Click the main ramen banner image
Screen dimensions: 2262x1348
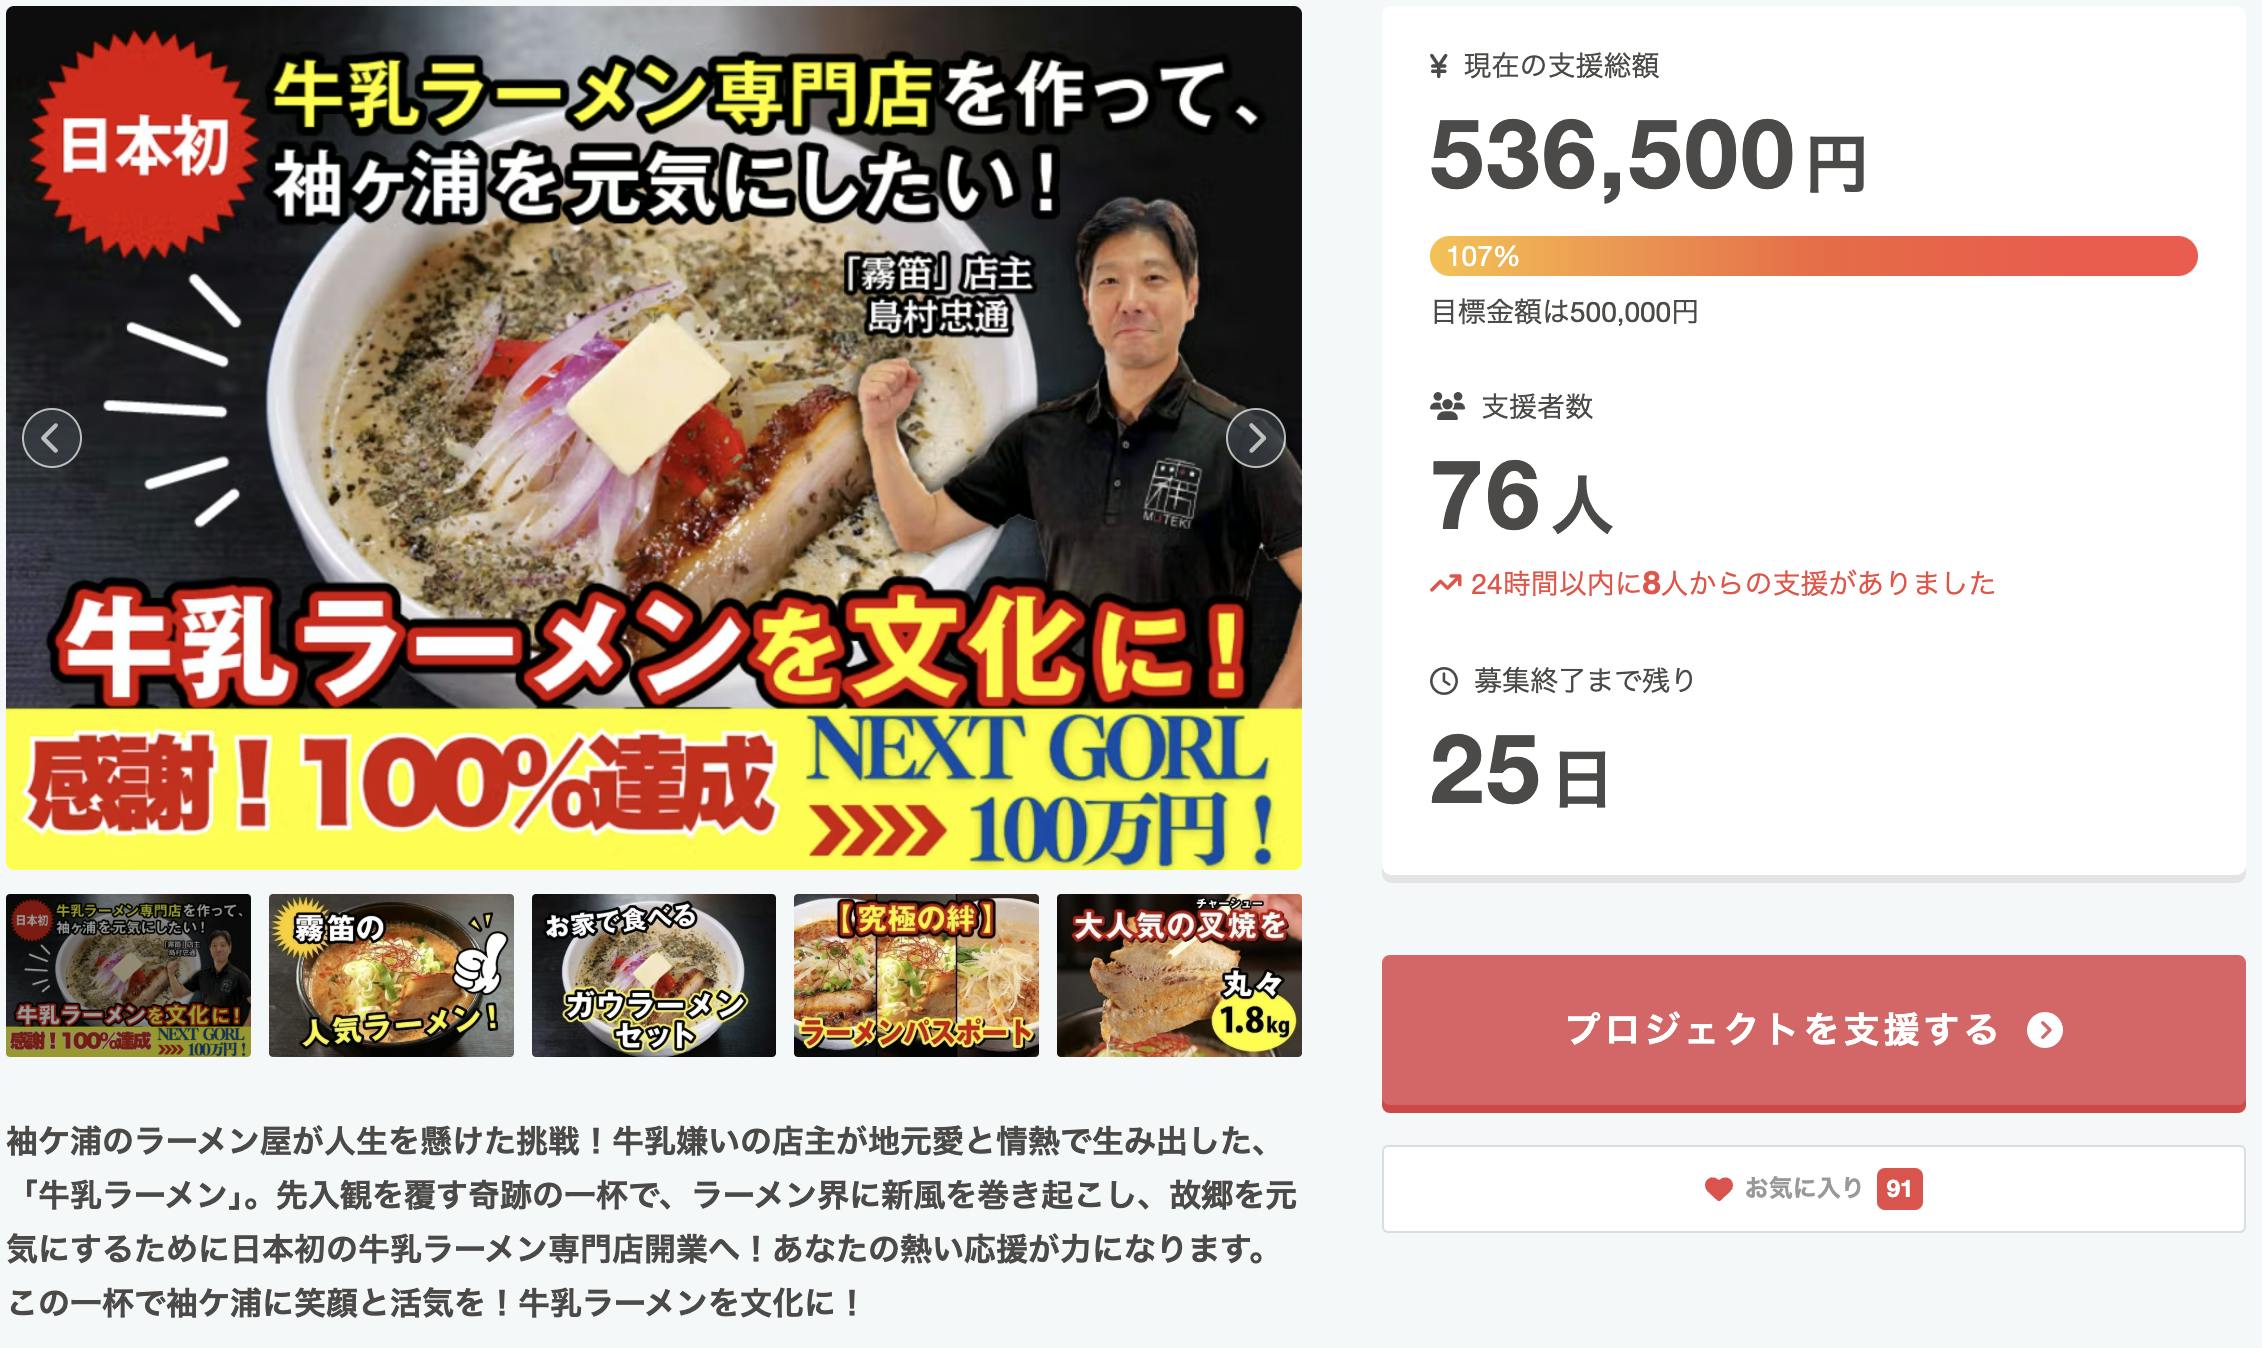tap(654, 438)
